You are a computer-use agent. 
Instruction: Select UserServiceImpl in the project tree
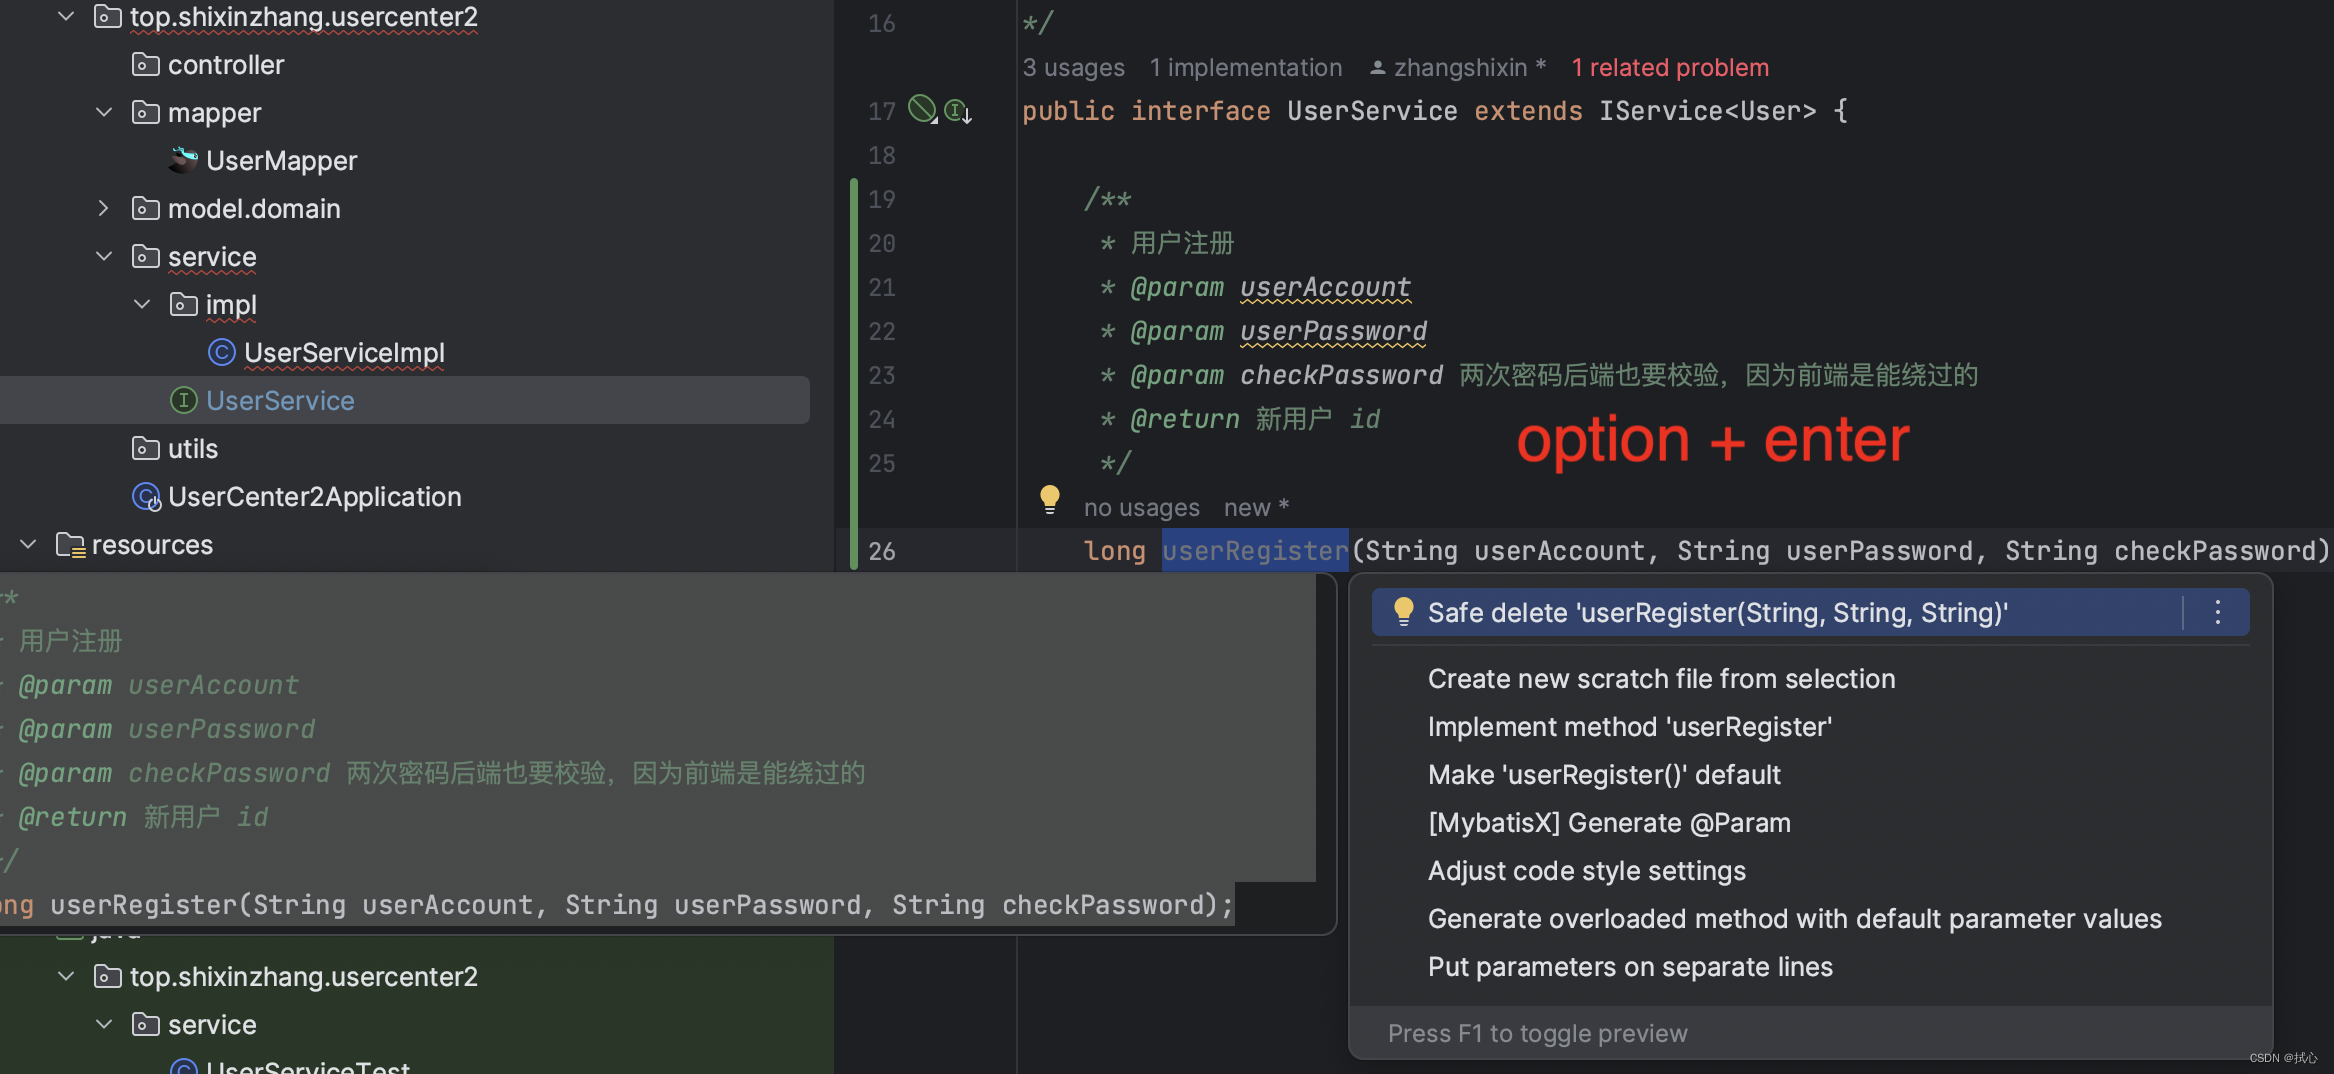point(344,352)
